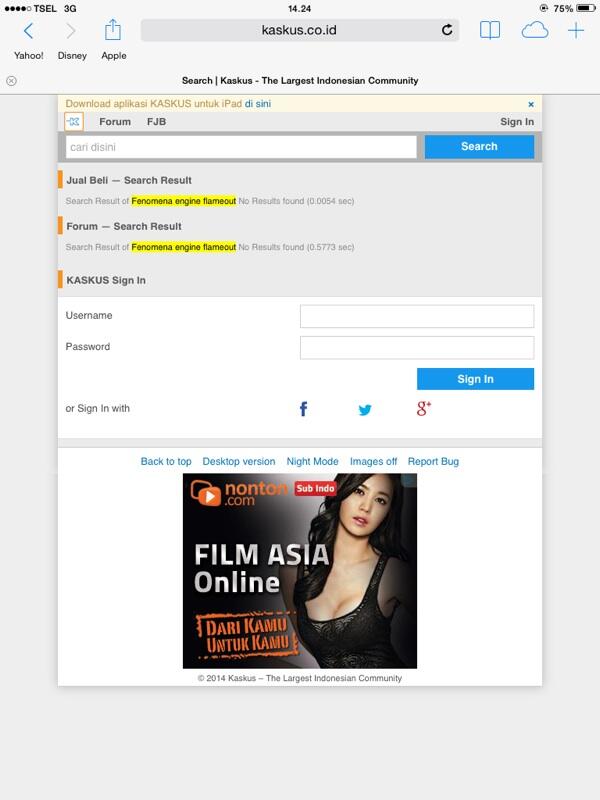Tap the 'Forum — Search Result' heading
This screenshot has width=600, height=800.
point(123,226)
